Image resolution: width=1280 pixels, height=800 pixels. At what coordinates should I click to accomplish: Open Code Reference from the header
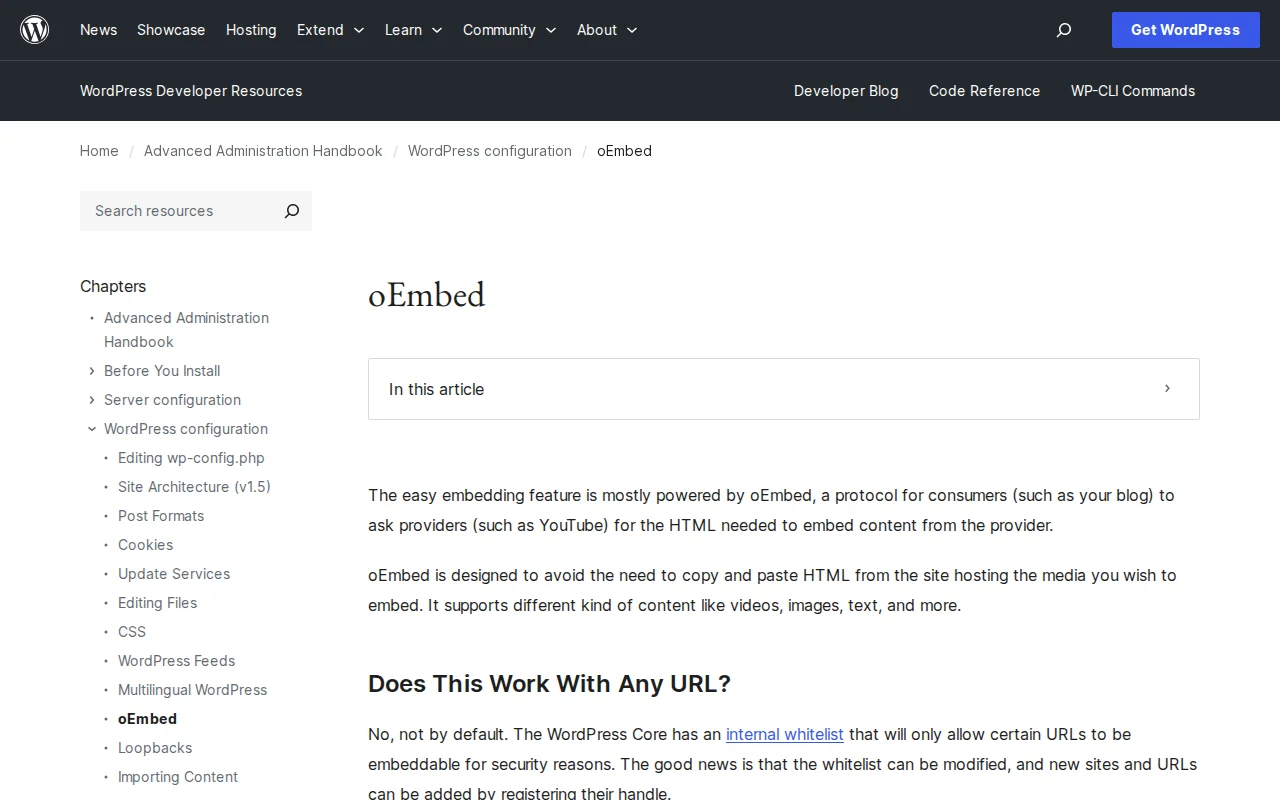(x=984, y=91)
